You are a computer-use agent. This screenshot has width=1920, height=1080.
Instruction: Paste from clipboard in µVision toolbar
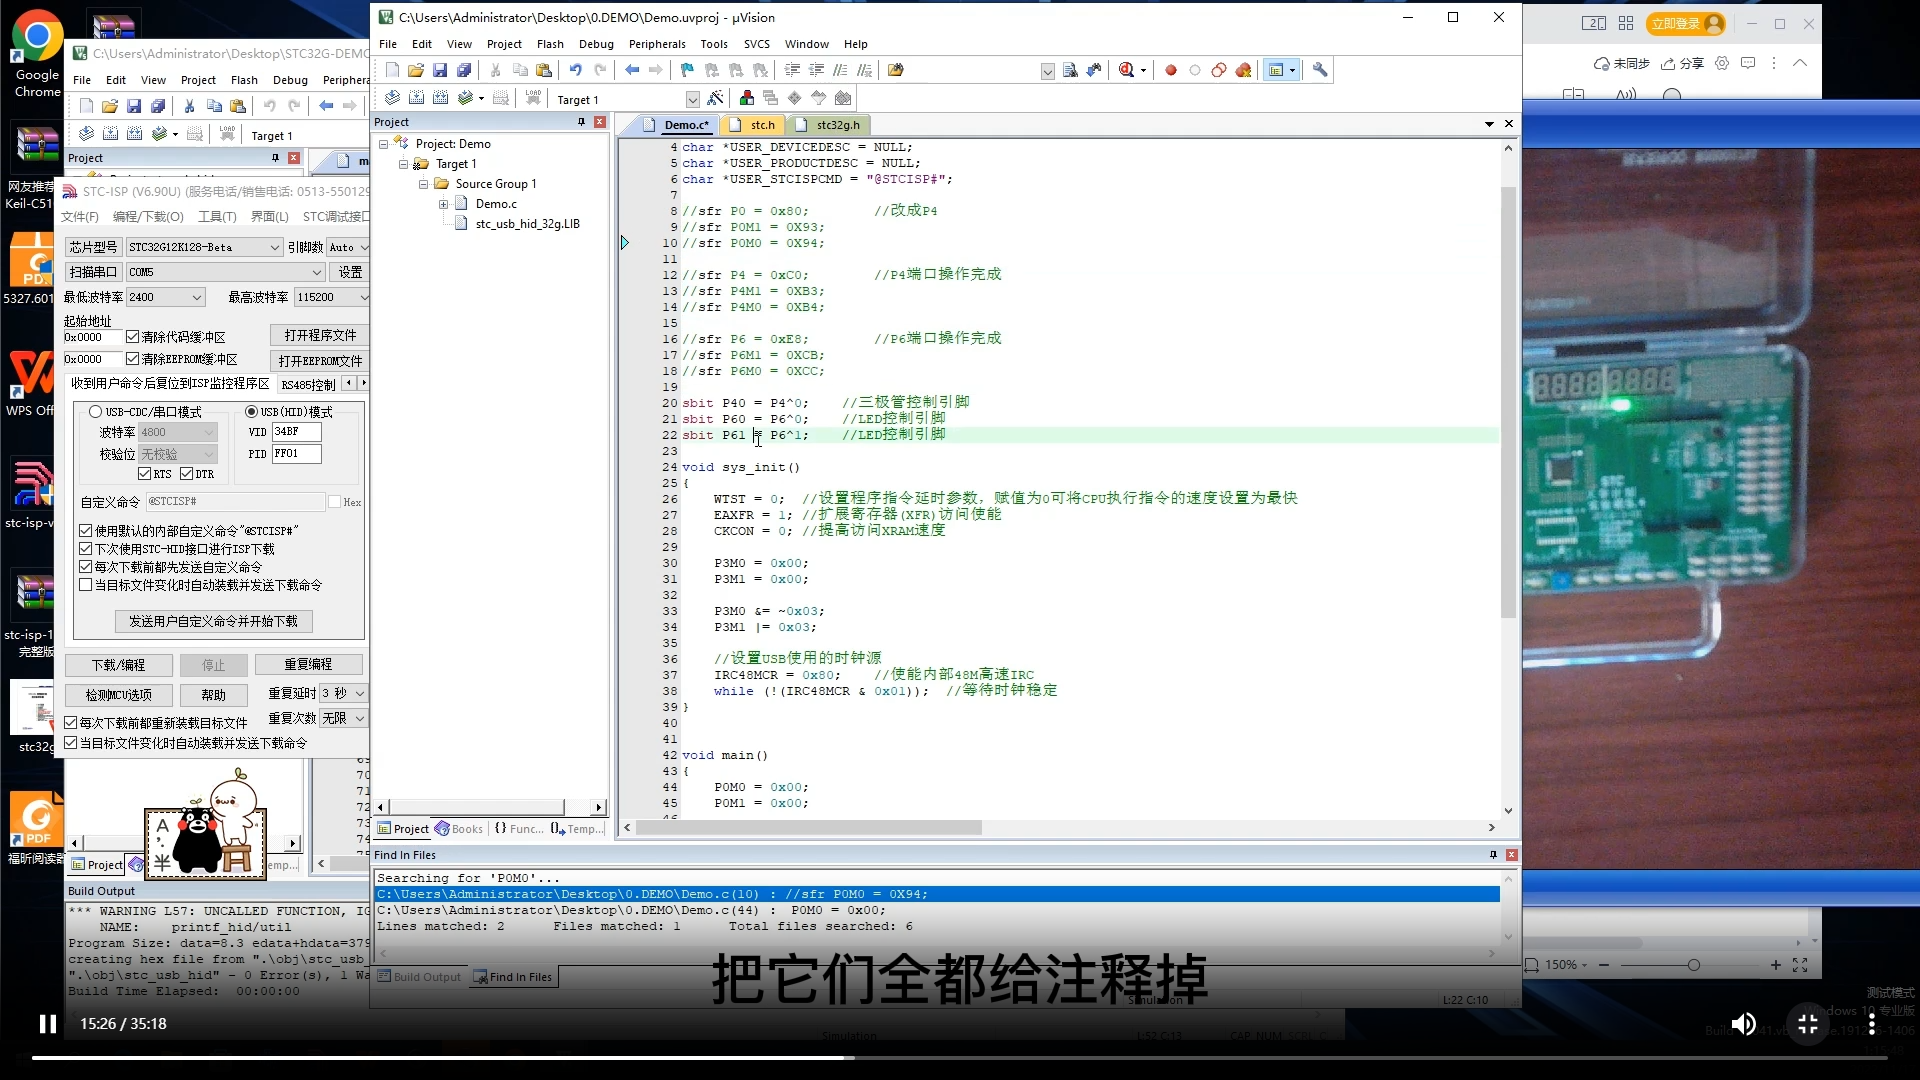point(544,70)
